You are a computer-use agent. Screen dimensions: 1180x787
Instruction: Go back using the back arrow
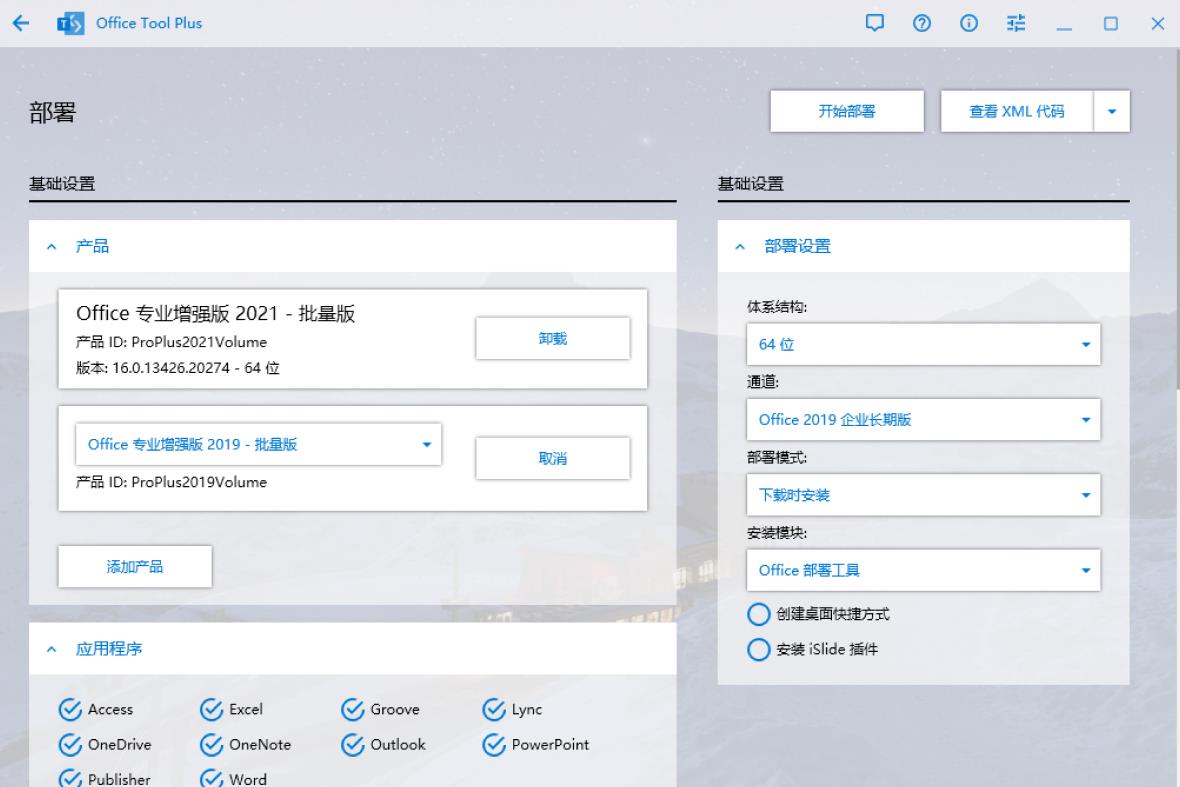21,23
